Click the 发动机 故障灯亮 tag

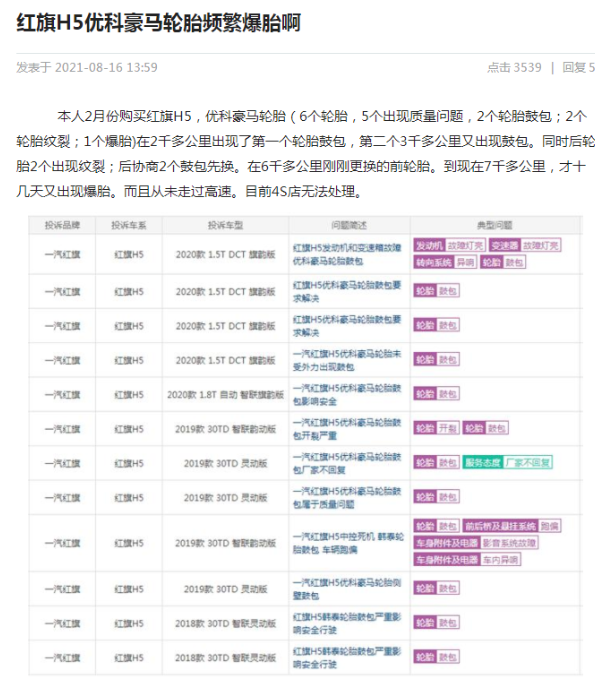click(449, 245)
